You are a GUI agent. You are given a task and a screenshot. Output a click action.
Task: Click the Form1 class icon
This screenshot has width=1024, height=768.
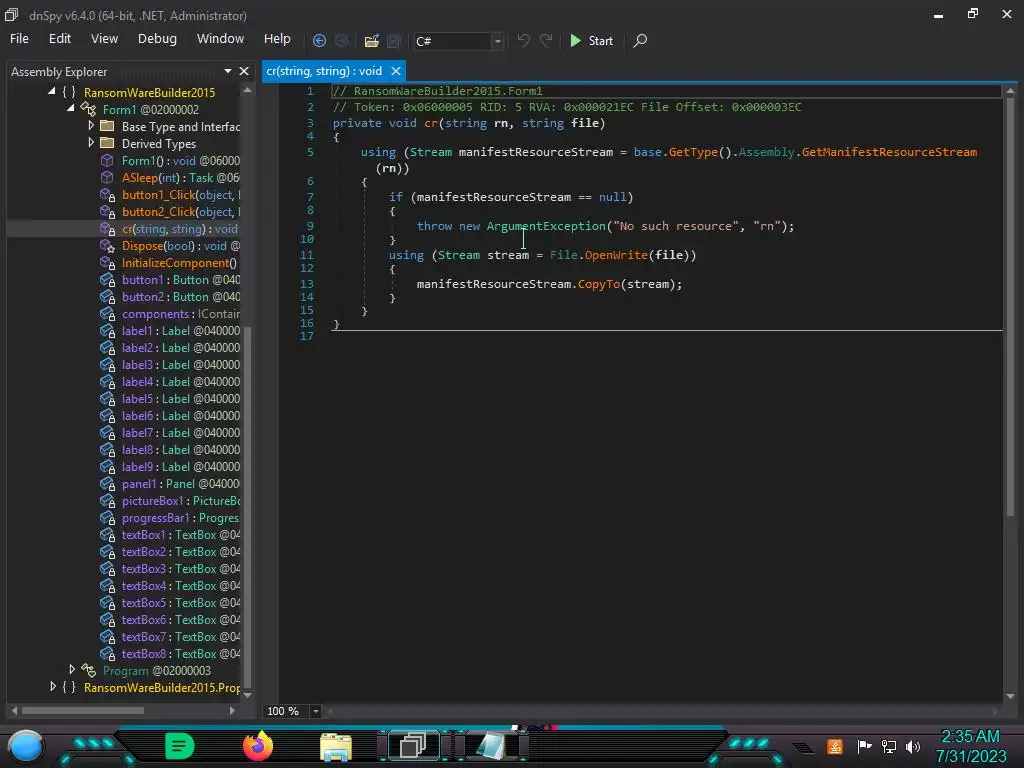[x=88, y=109]
